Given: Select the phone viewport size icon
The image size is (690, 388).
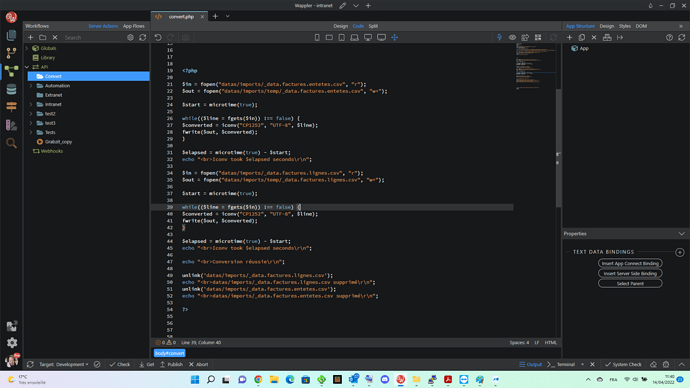Looking at the screenshot, I should point(317,38).
